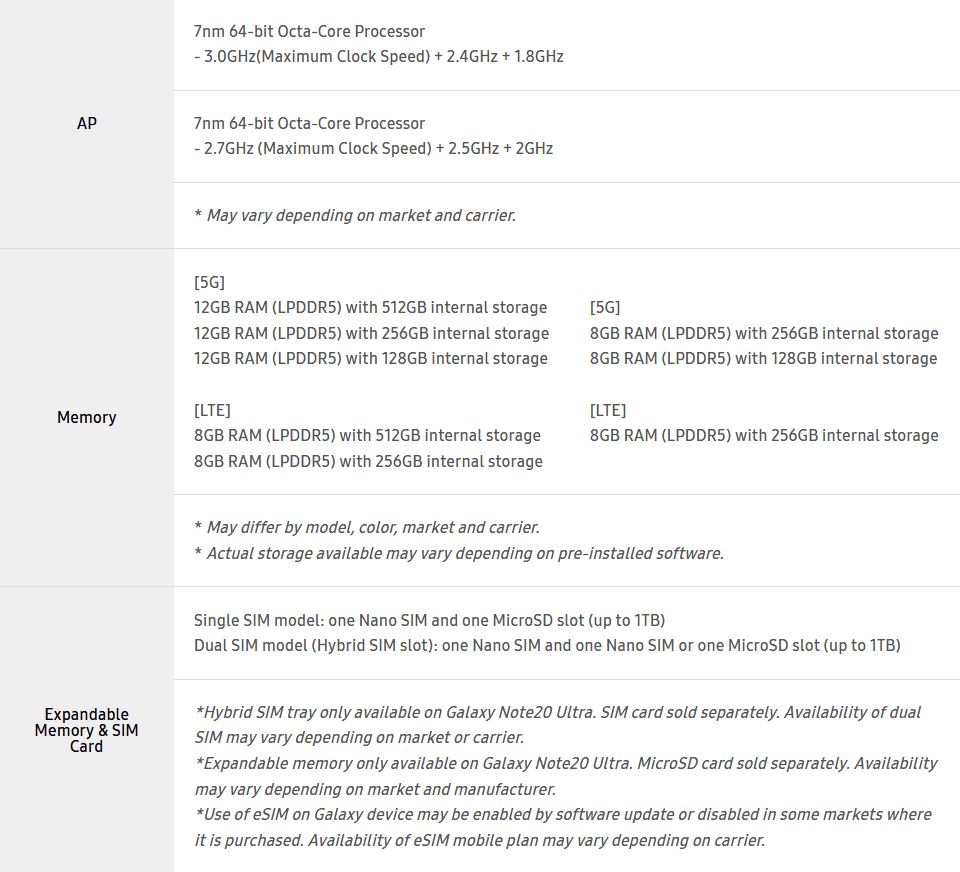Screen dimensions: 960x872
Task: Click the Expandable Memory & SIM Card header
Action: [x=87, y=730]
